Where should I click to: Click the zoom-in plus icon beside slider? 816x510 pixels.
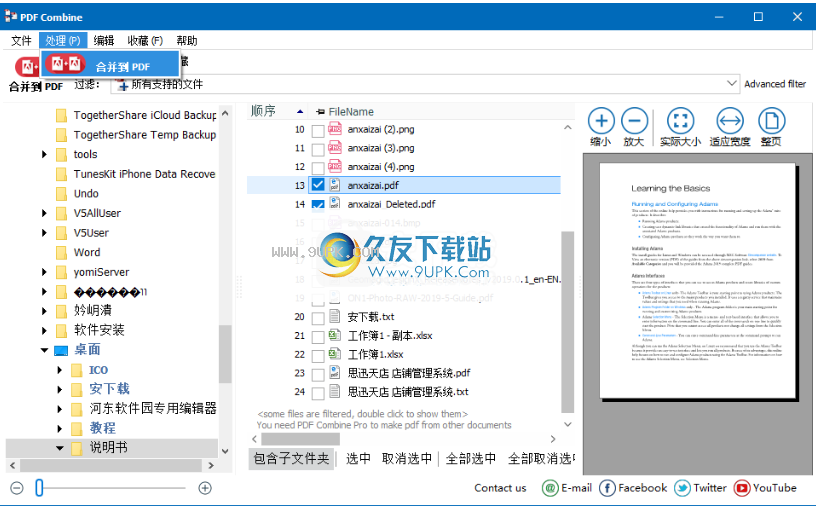pyautogui.click(x=205, y=488)
